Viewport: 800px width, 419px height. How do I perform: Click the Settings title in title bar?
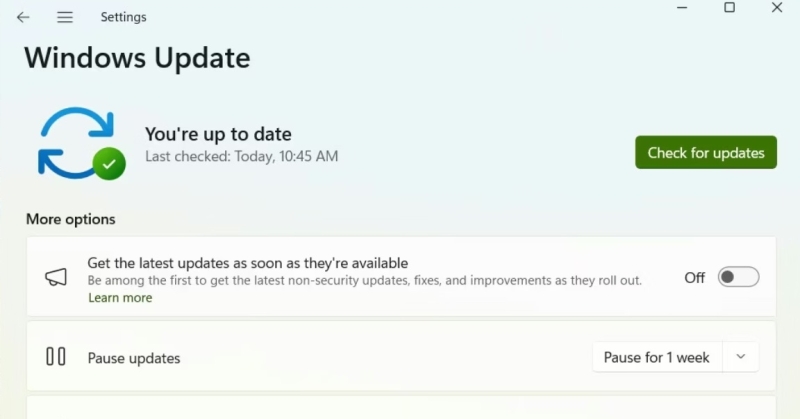point(123,17)
